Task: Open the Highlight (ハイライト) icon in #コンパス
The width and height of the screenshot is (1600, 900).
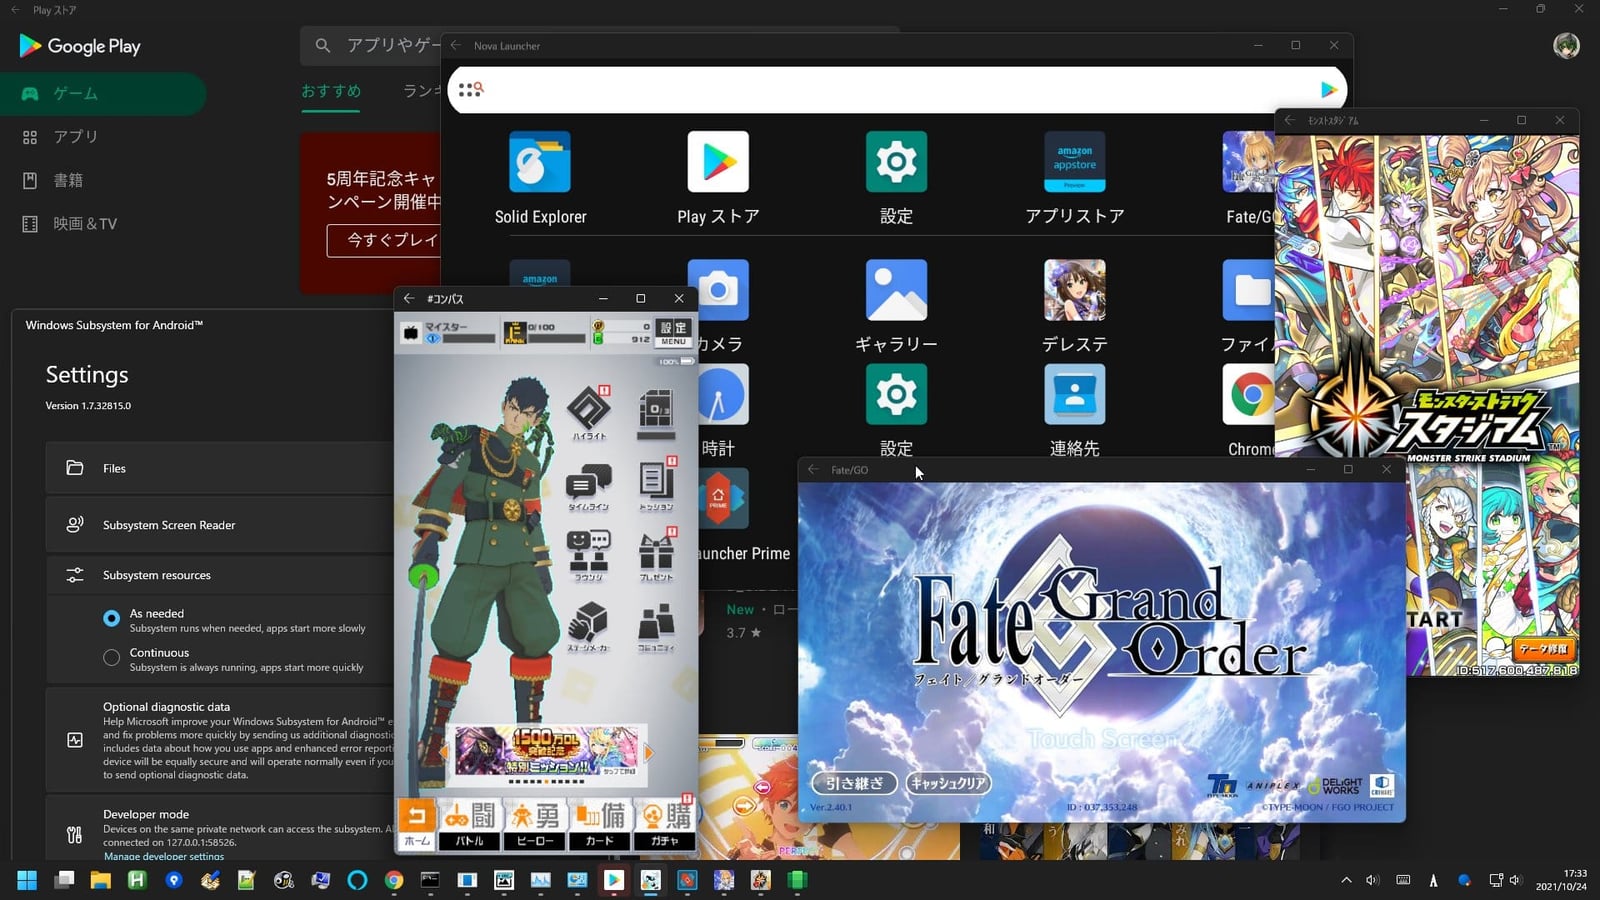Action: (x=588, y=410)
